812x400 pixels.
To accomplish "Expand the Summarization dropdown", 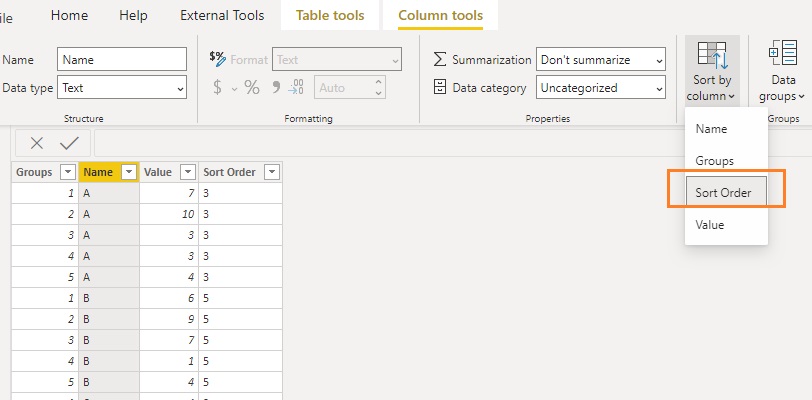I will coord(659,60).
